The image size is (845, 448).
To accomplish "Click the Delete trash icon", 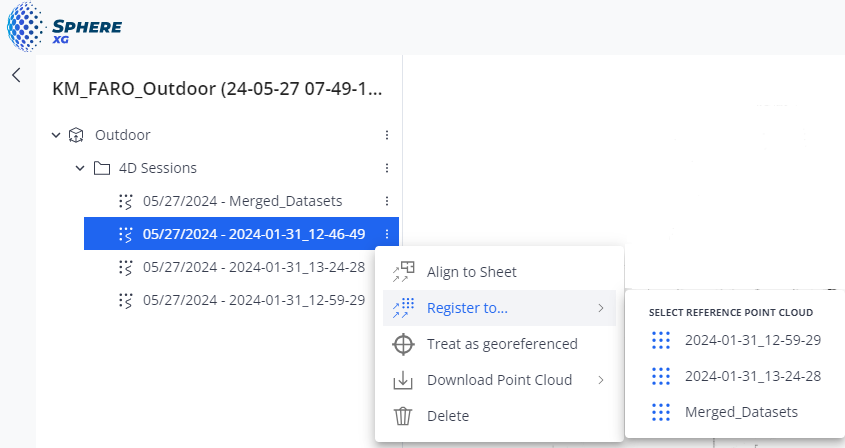I will [x=403, y=416].
